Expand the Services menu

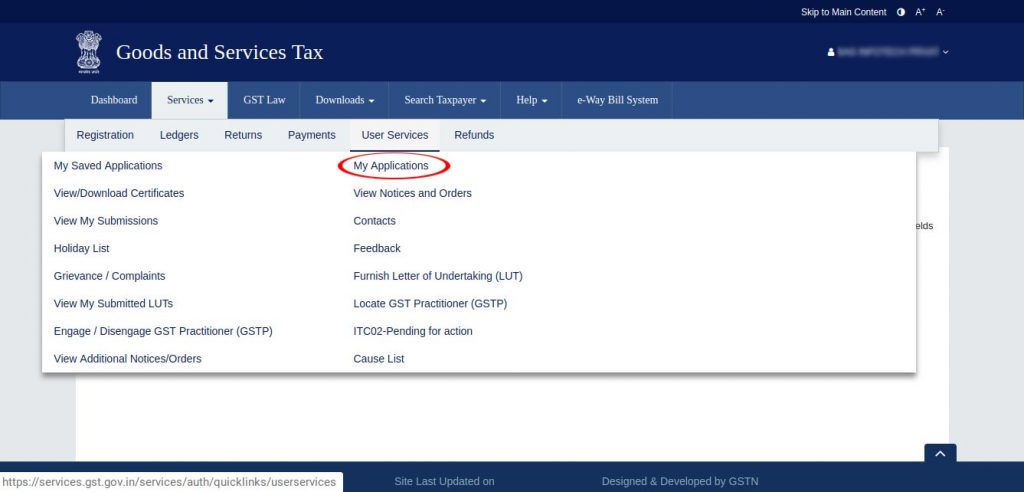pos(190,100)
